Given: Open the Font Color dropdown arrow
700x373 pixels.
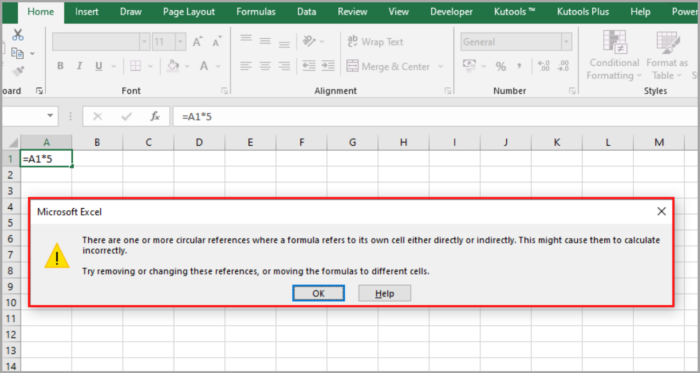Looking at the screenshot, I should 218,66.
